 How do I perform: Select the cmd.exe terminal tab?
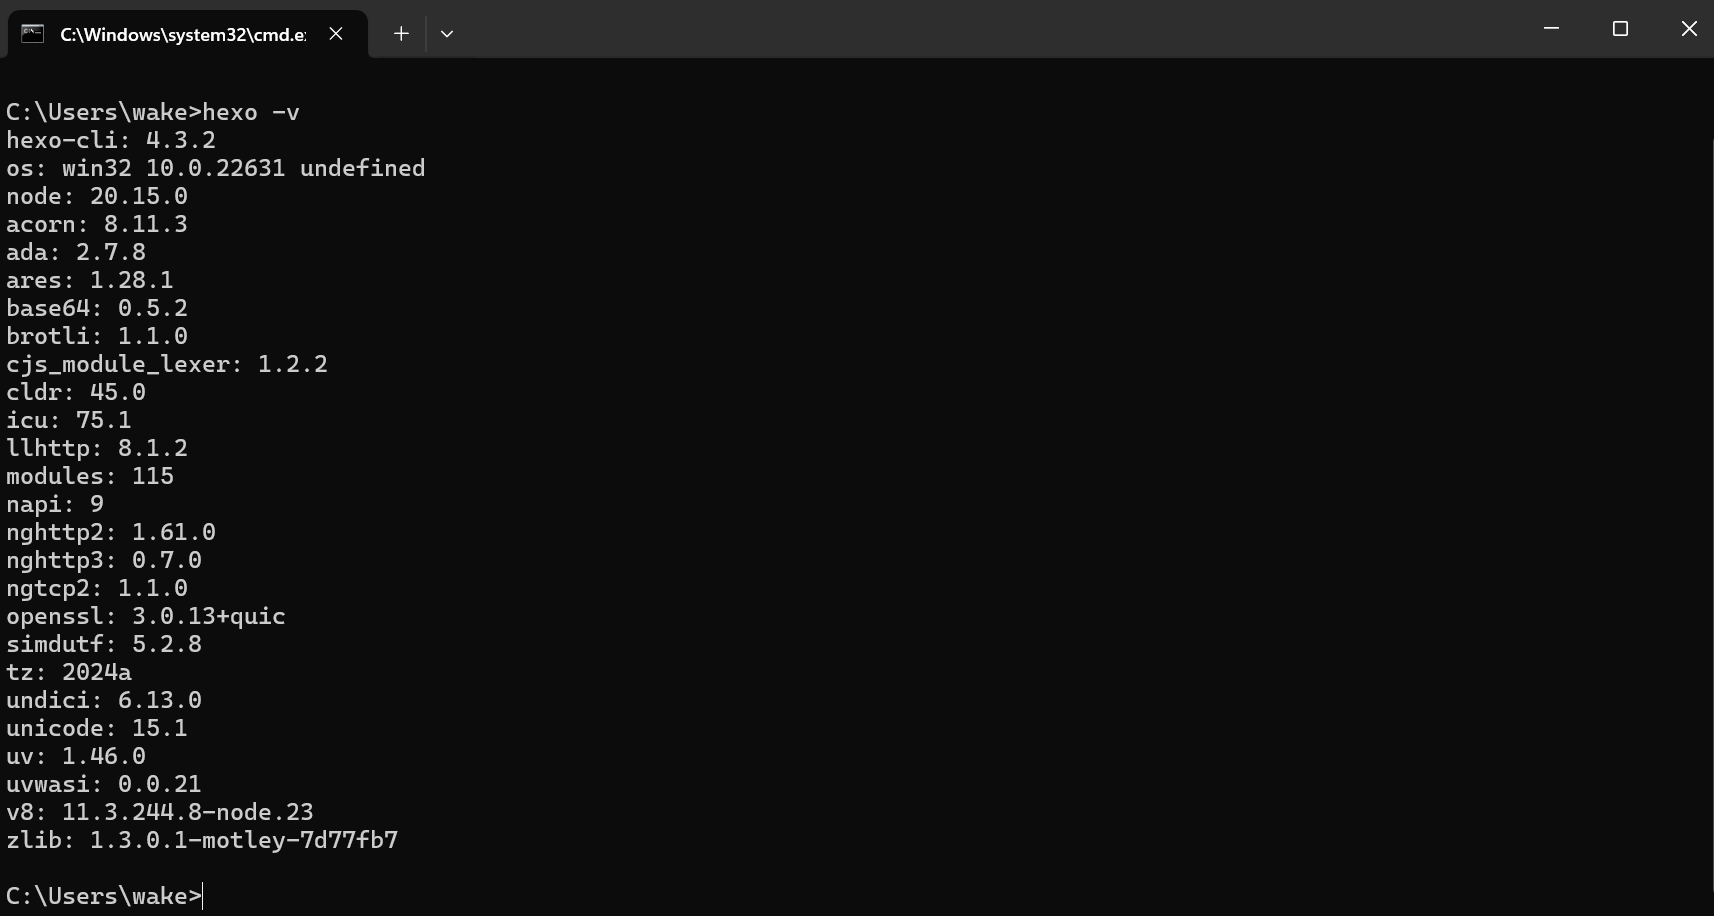pyautogui.click(x=188, y=34)
